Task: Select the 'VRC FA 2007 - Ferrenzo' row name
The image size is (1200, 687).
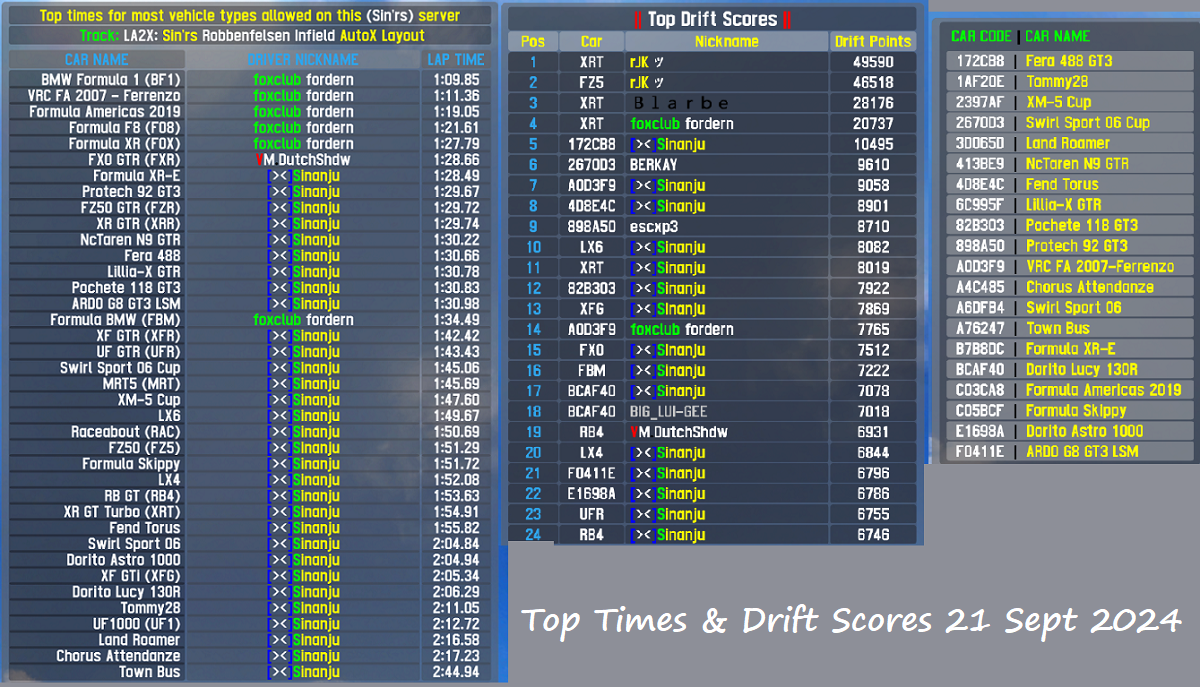Action: click(104, 96)
